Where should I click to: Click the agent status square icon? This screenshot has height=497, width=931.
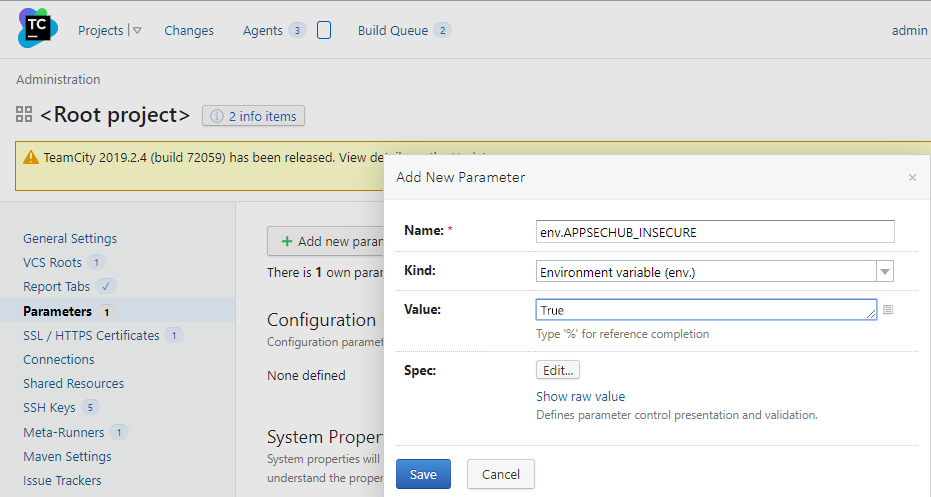[x=324, y=31]
